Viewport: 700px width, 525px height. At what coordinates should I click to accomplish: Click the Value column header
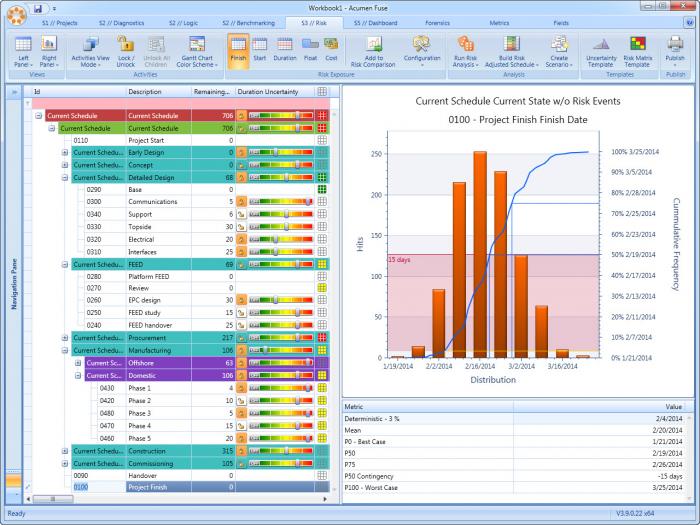(599, 407)
